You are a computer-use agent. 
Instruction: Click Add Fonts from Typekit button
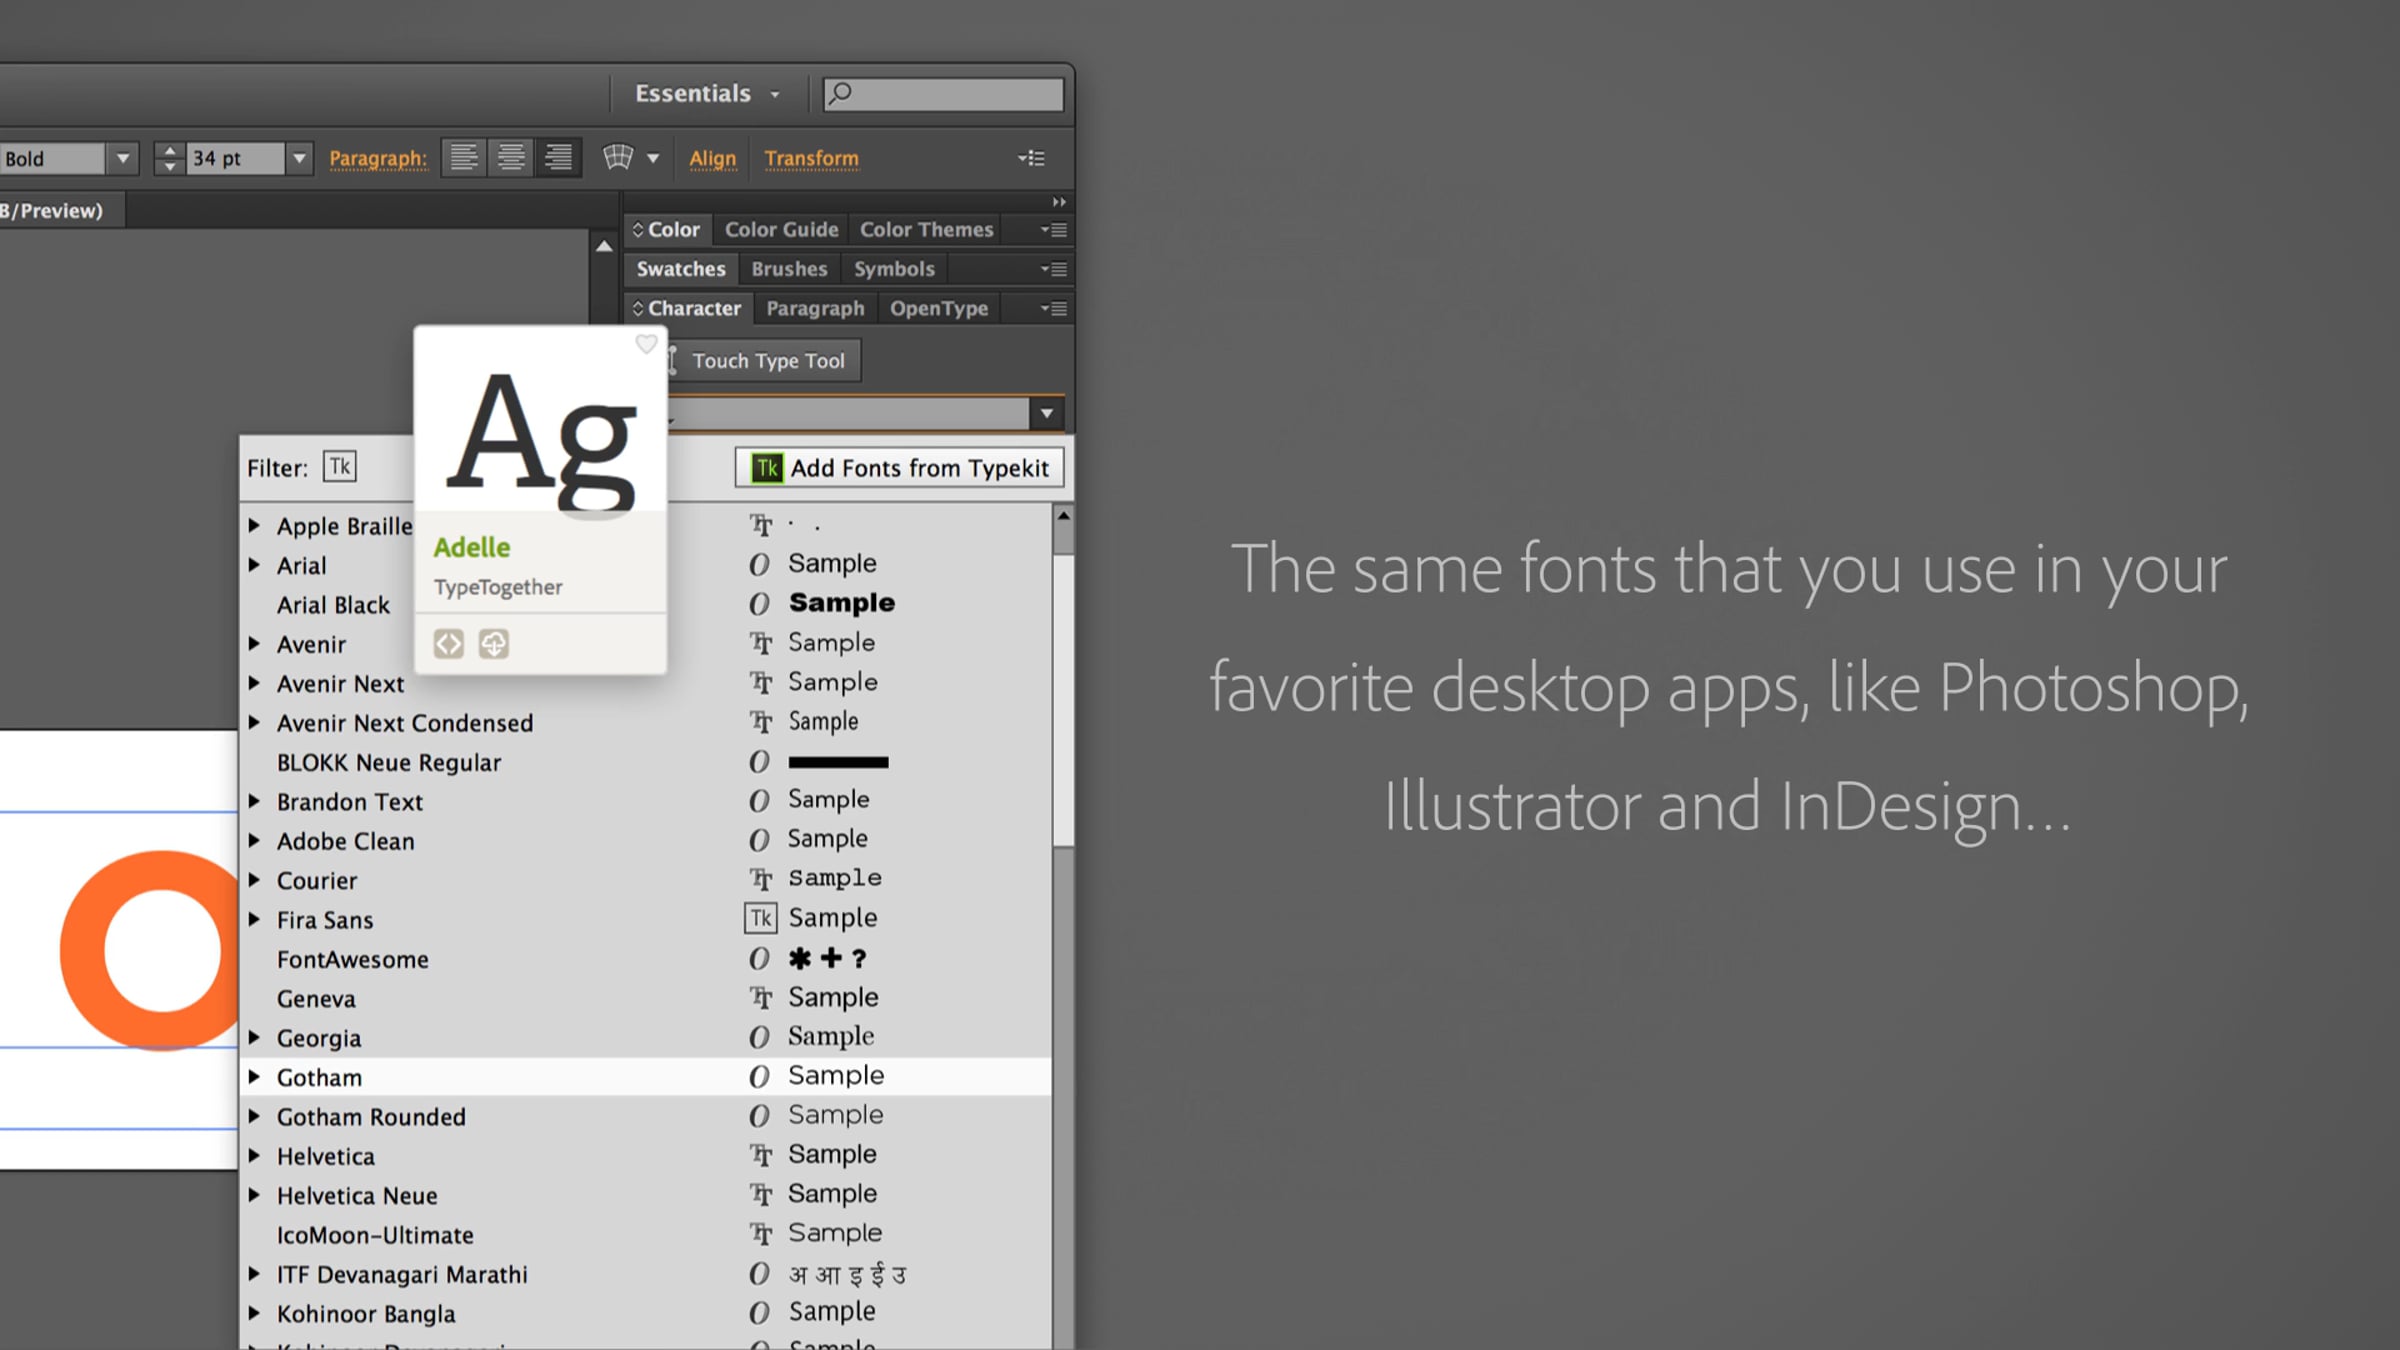[x=899, y=468]
